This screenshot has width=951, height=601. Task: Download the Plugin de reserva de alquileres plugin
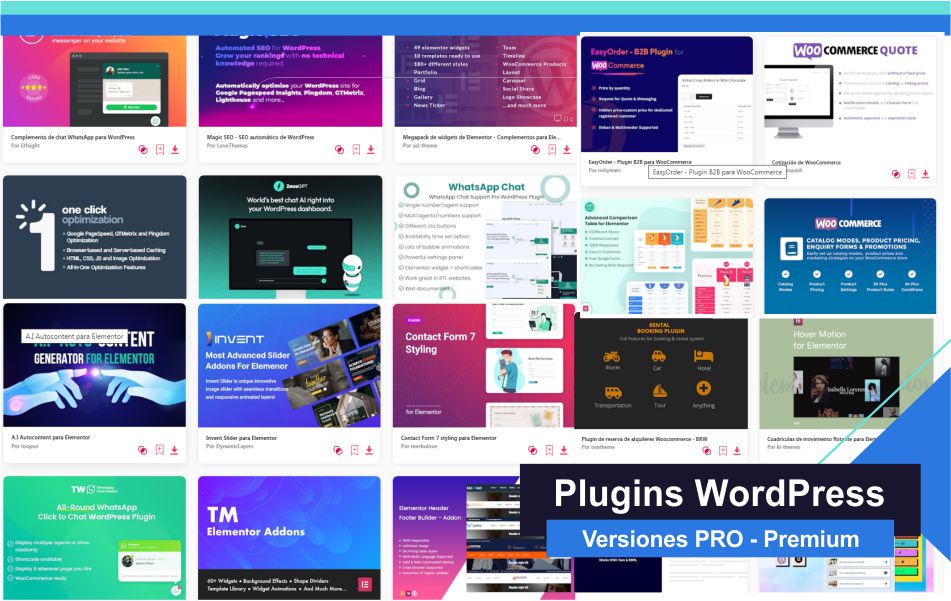pyautogui.click(x=737, y=451)
